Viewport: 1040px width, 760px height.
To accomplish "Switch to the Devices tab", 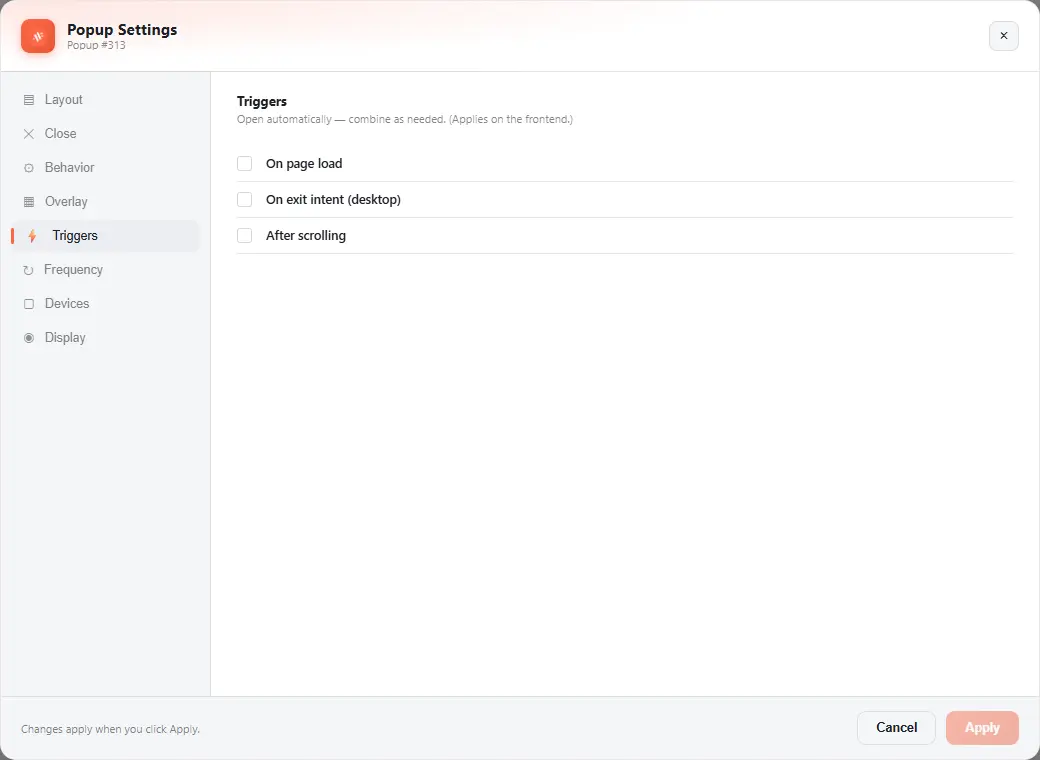I will 105,304.
